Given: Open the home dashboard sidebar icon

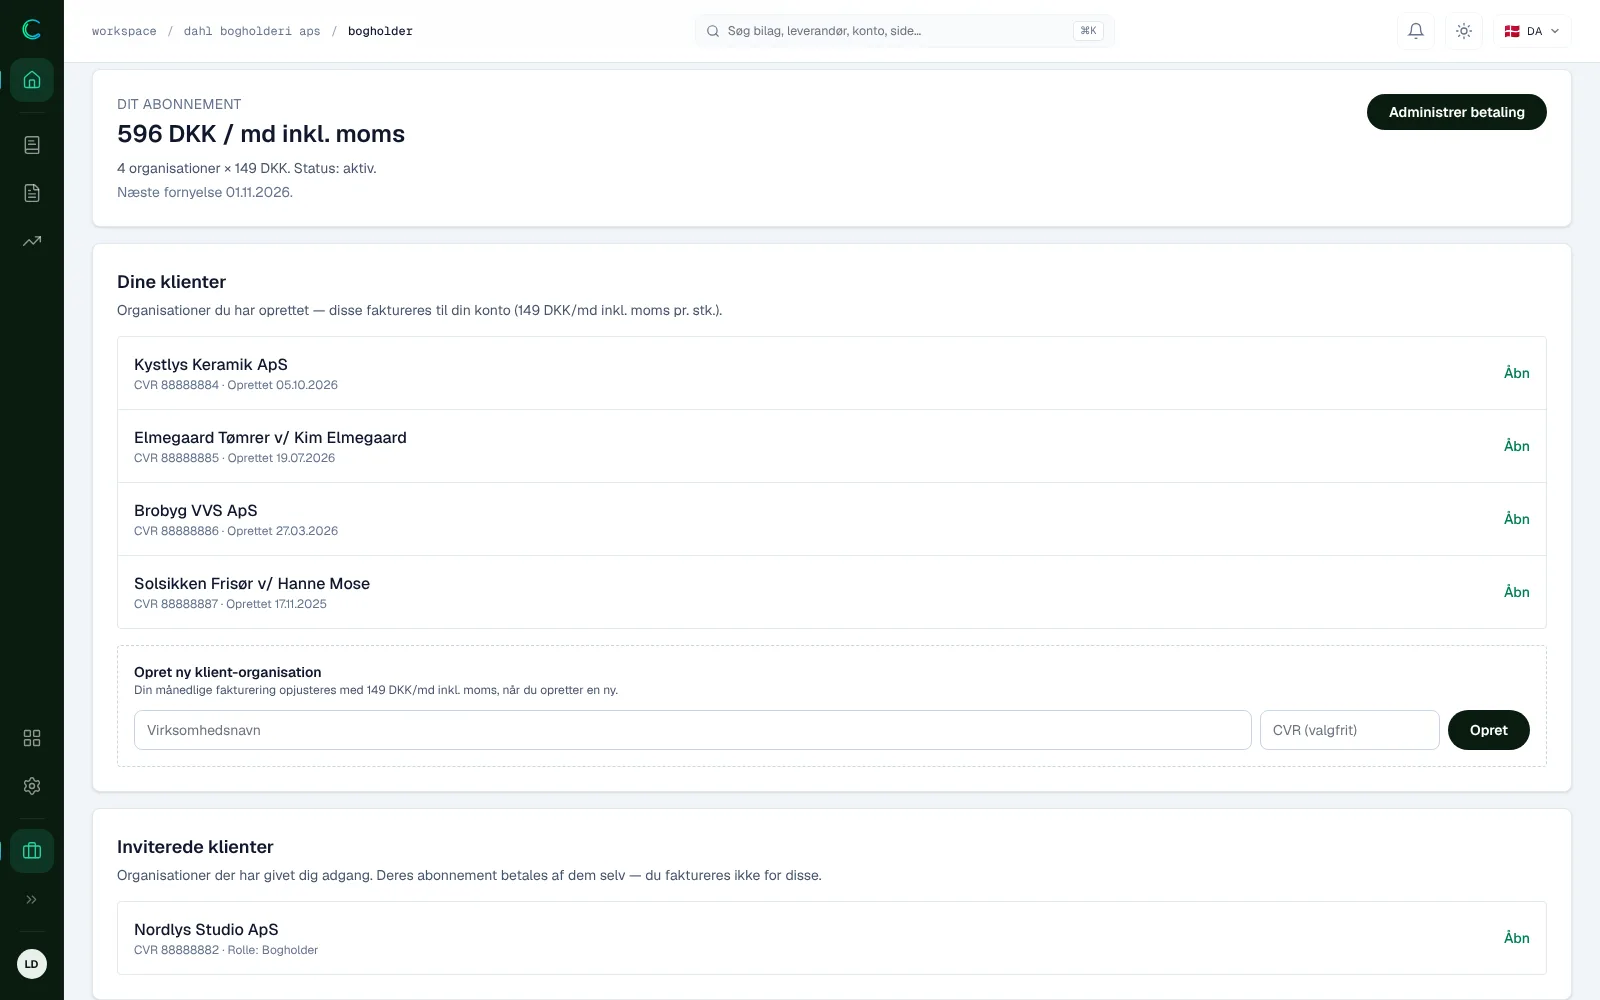Looking at the screenshot, I should coord(32,80).
